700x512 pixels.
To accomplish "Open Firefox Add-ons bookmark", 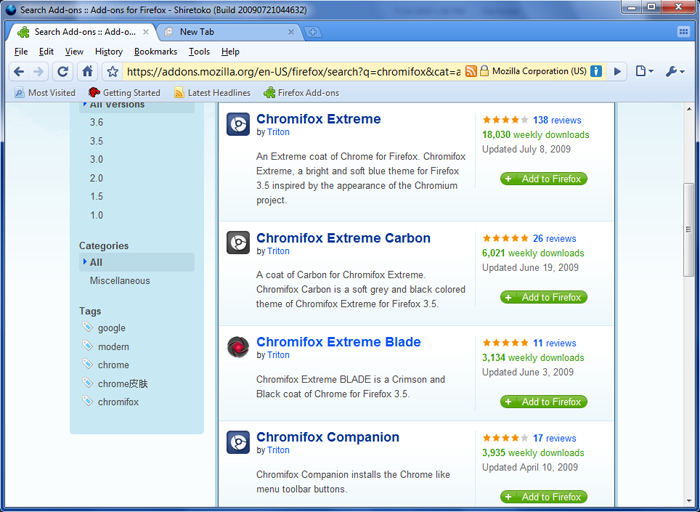I will pyautogui.click(x=301, y=93).
